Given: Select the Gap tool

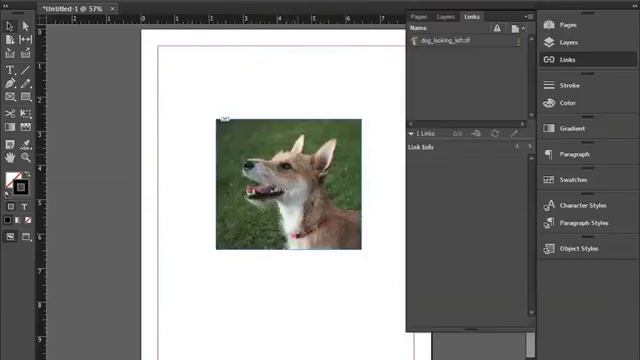Looking at the screenshot, I should coord(25,40).
